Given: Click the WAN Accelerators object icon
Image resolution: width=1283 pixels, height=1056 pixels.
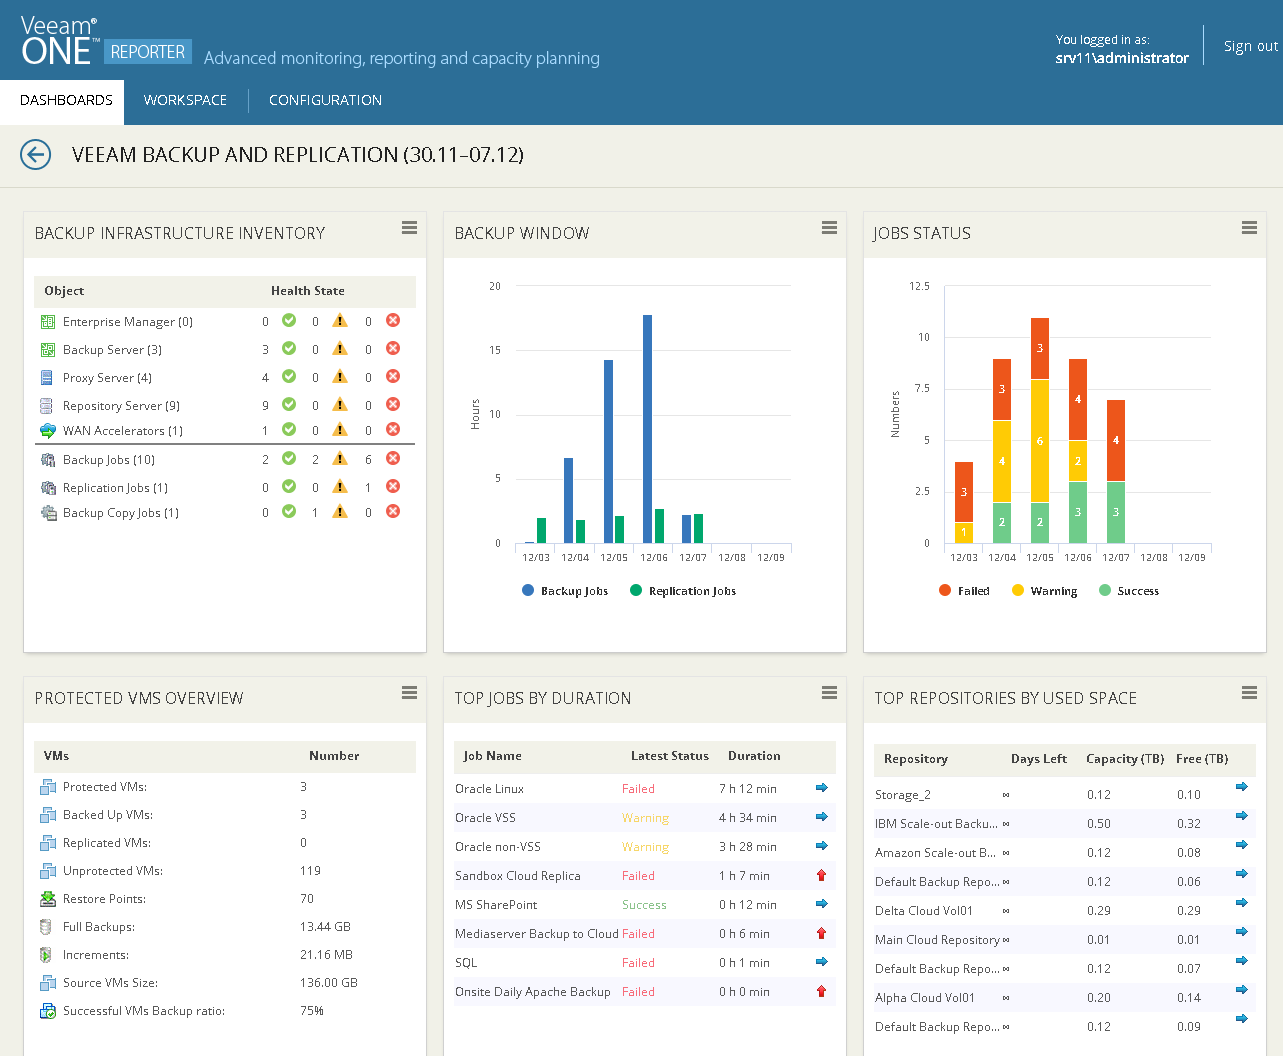Looking at the screenshot, I should [47, 431].
